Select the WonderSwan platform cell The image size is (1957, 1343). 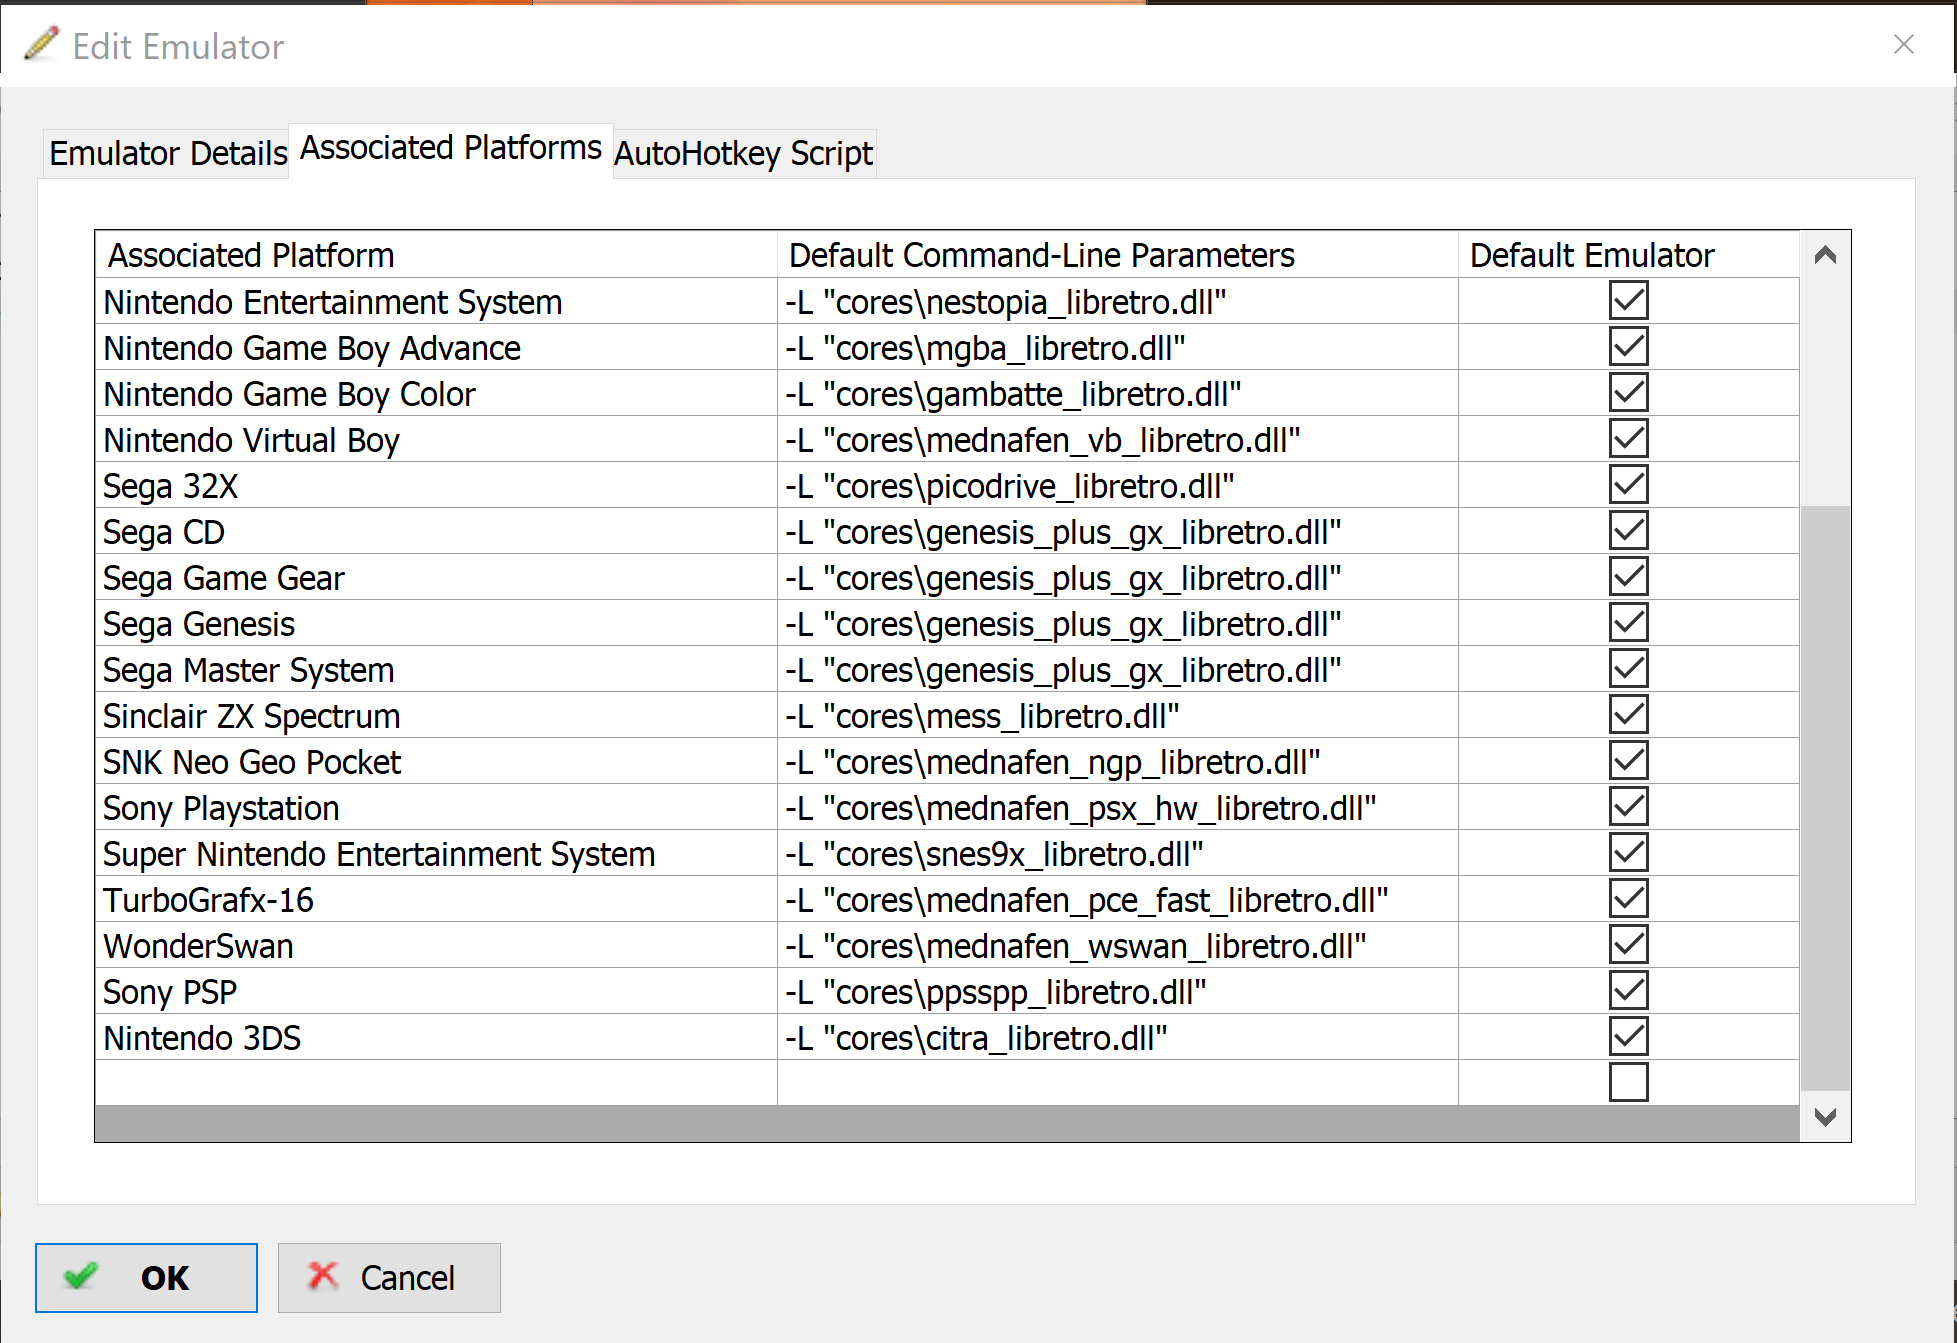pyautogui.click(x=436, y=945)
